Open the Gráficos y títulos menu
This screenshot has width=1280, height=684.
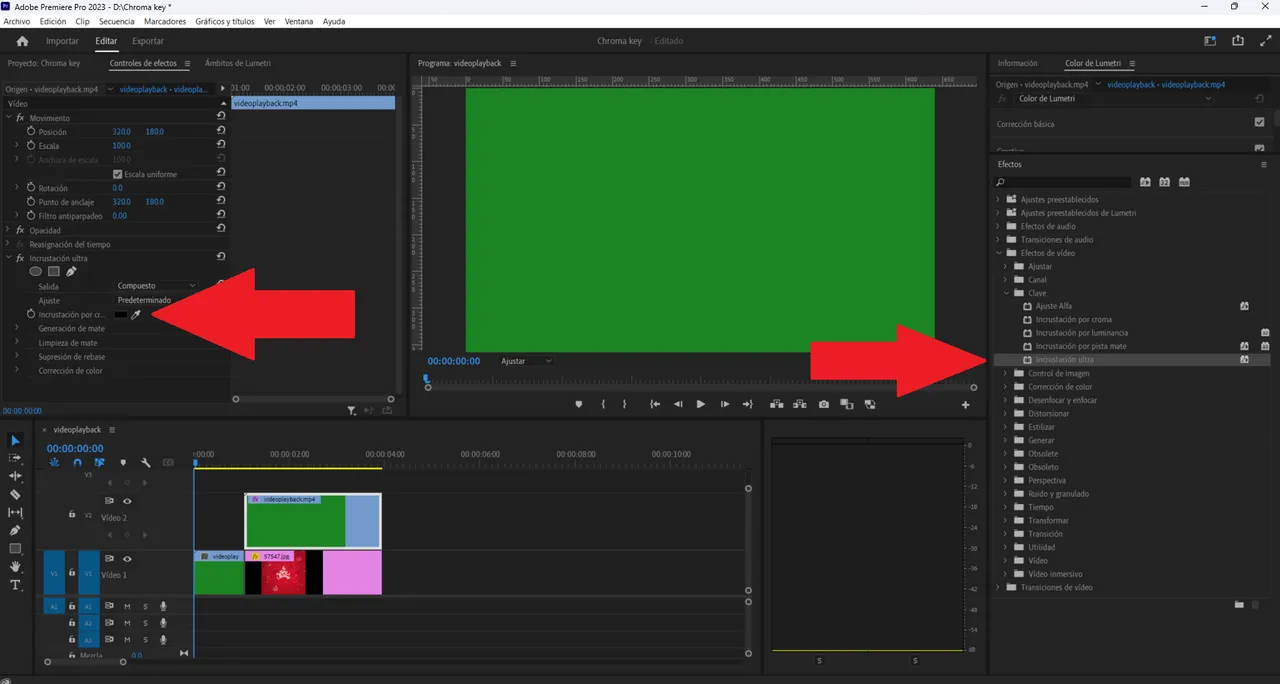pos(225,21)
